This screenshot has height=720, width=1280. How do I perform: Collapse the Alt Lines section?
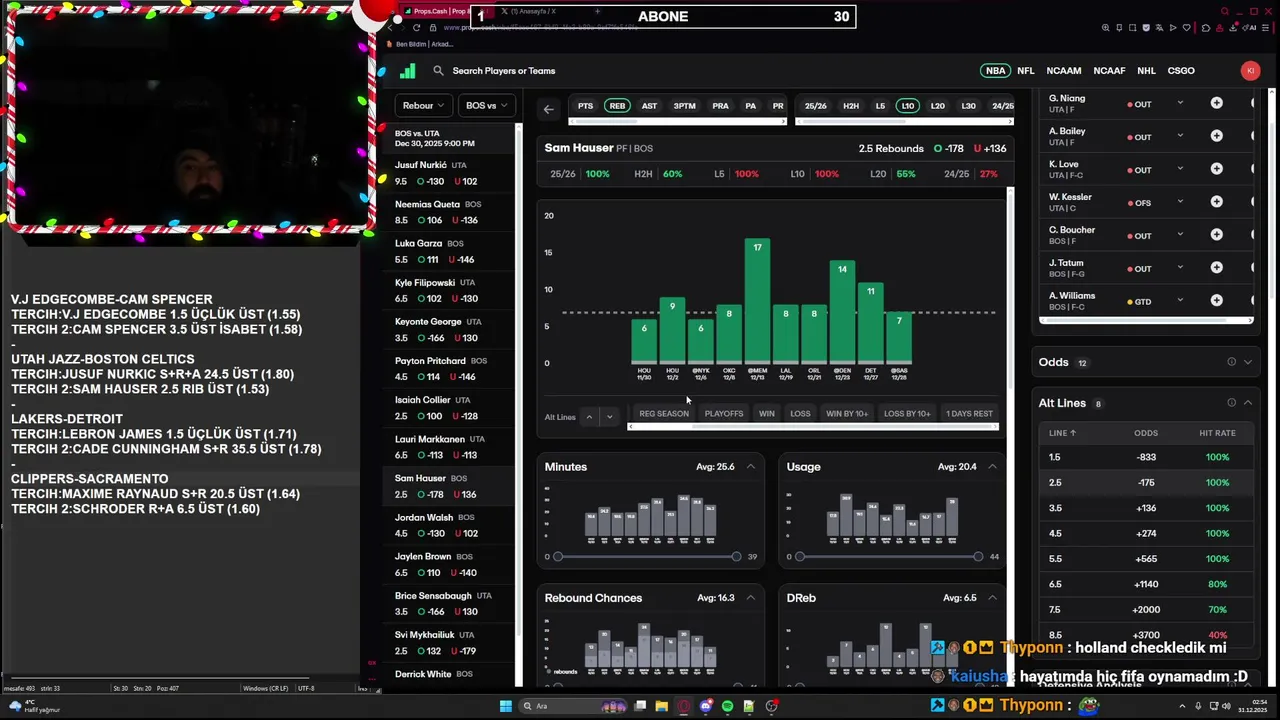pyautogui.click(x=1247, y=403)
